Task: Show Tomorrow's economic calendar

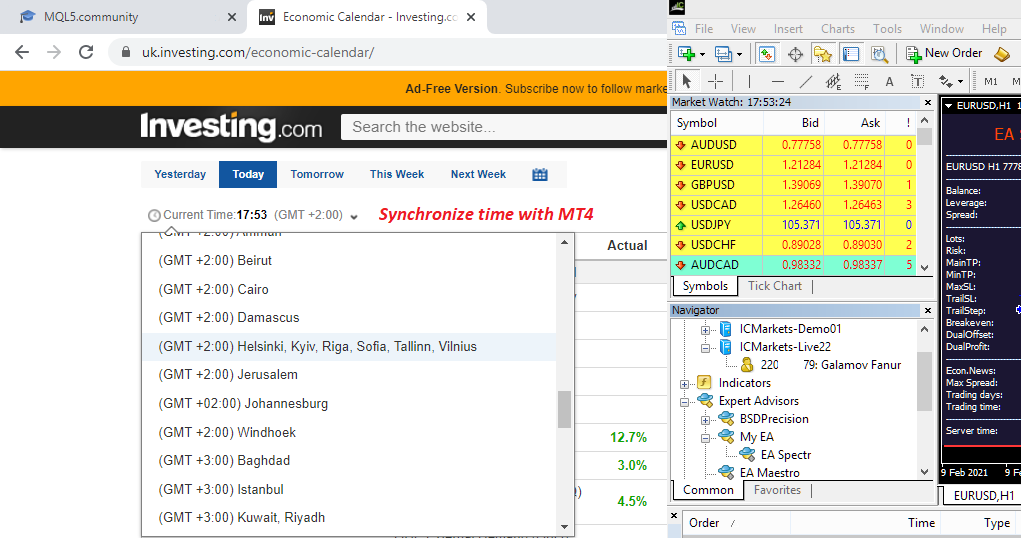Action: click(x=317, y=175)
